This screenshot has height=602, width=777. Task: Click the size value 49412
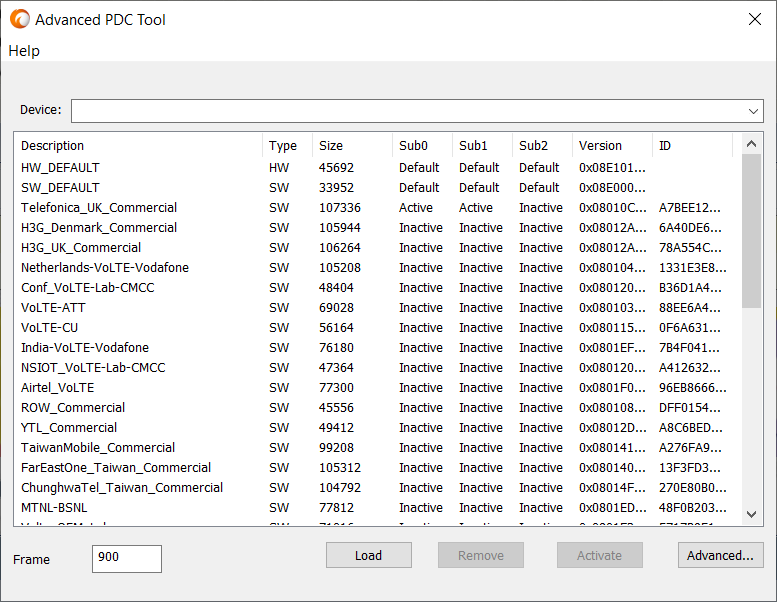click(336, 428)
